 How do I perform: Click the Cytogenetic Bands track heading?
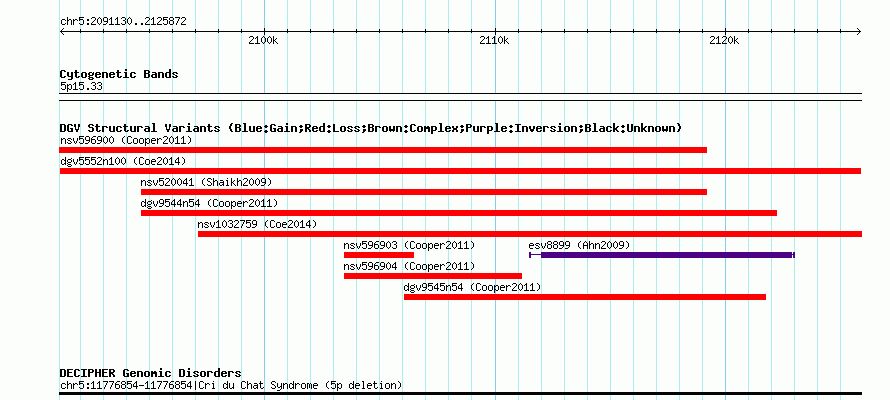[x=119, y=74]
